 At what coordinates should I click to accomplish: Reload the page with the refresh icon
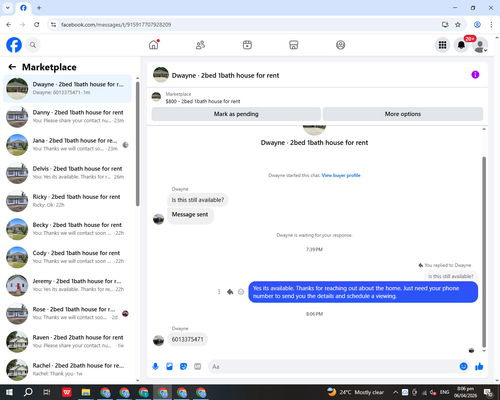click(x=37, y=25)
